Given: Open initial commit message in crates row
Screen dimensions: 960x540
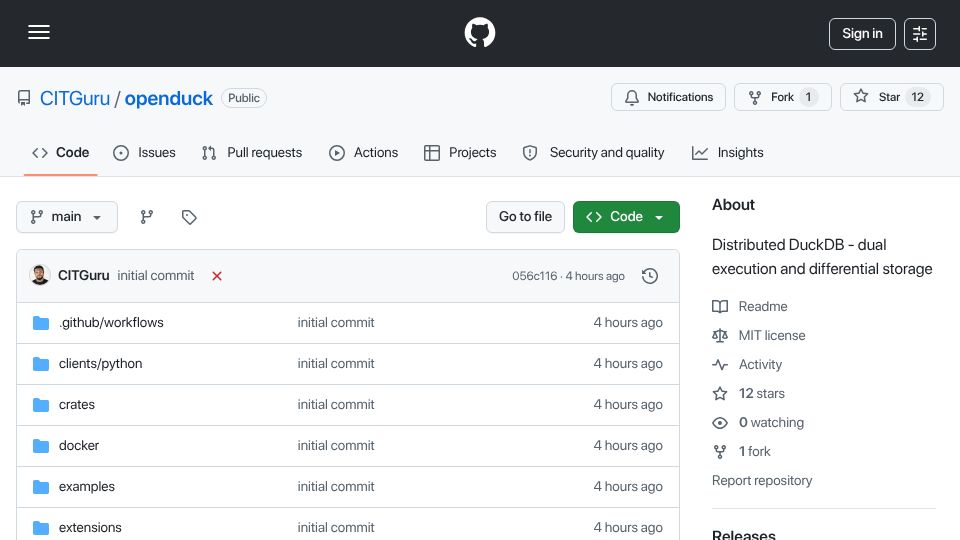Looking at the screenshot, I should tap(336, 405).
